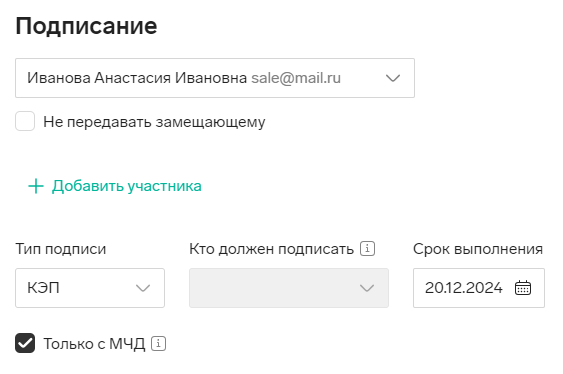This screenshot has width=563, height=374.
Task: Click chevron in disabled «Кто должен подписать» field
Action: coord(367,288)
